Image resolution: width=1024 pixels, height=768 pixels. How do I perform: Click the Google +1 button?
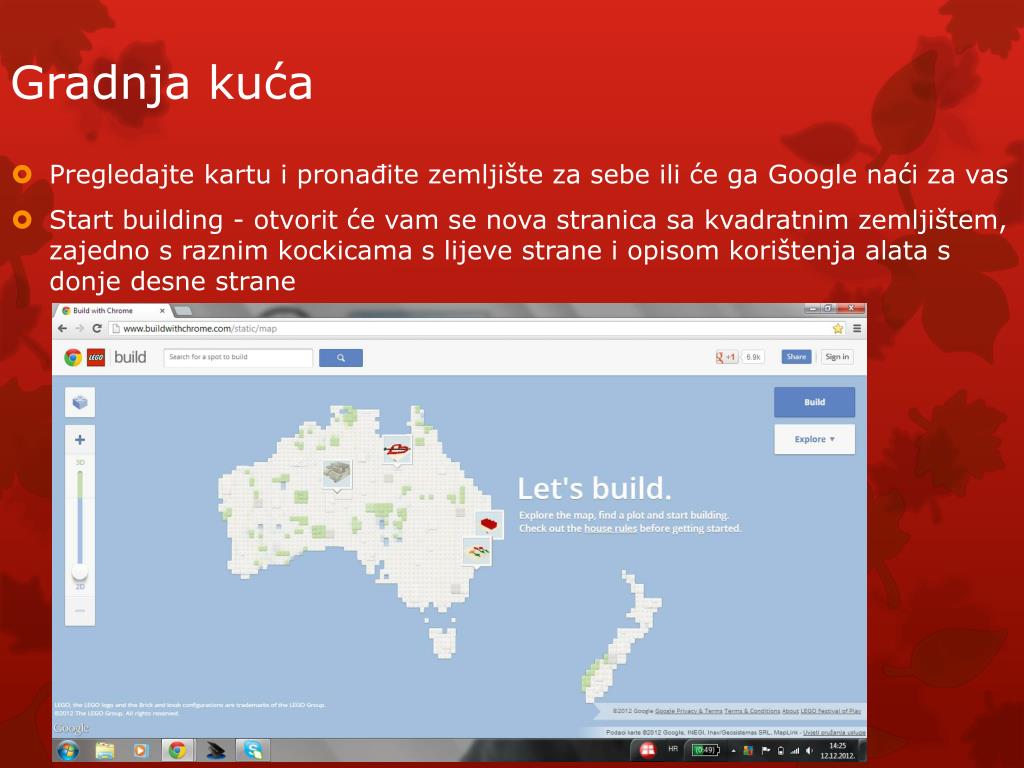pyautogui.click(x=726, y=357)
